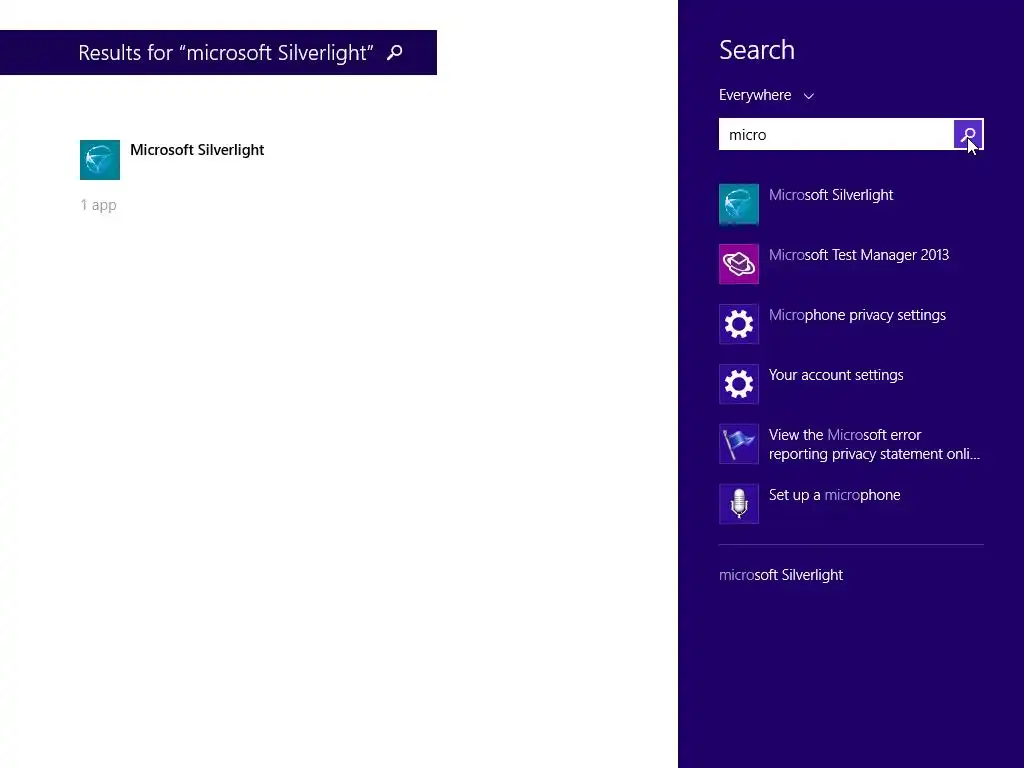
Task: Click gear icon for Microphone privacy settings
Action: (739, 324)
